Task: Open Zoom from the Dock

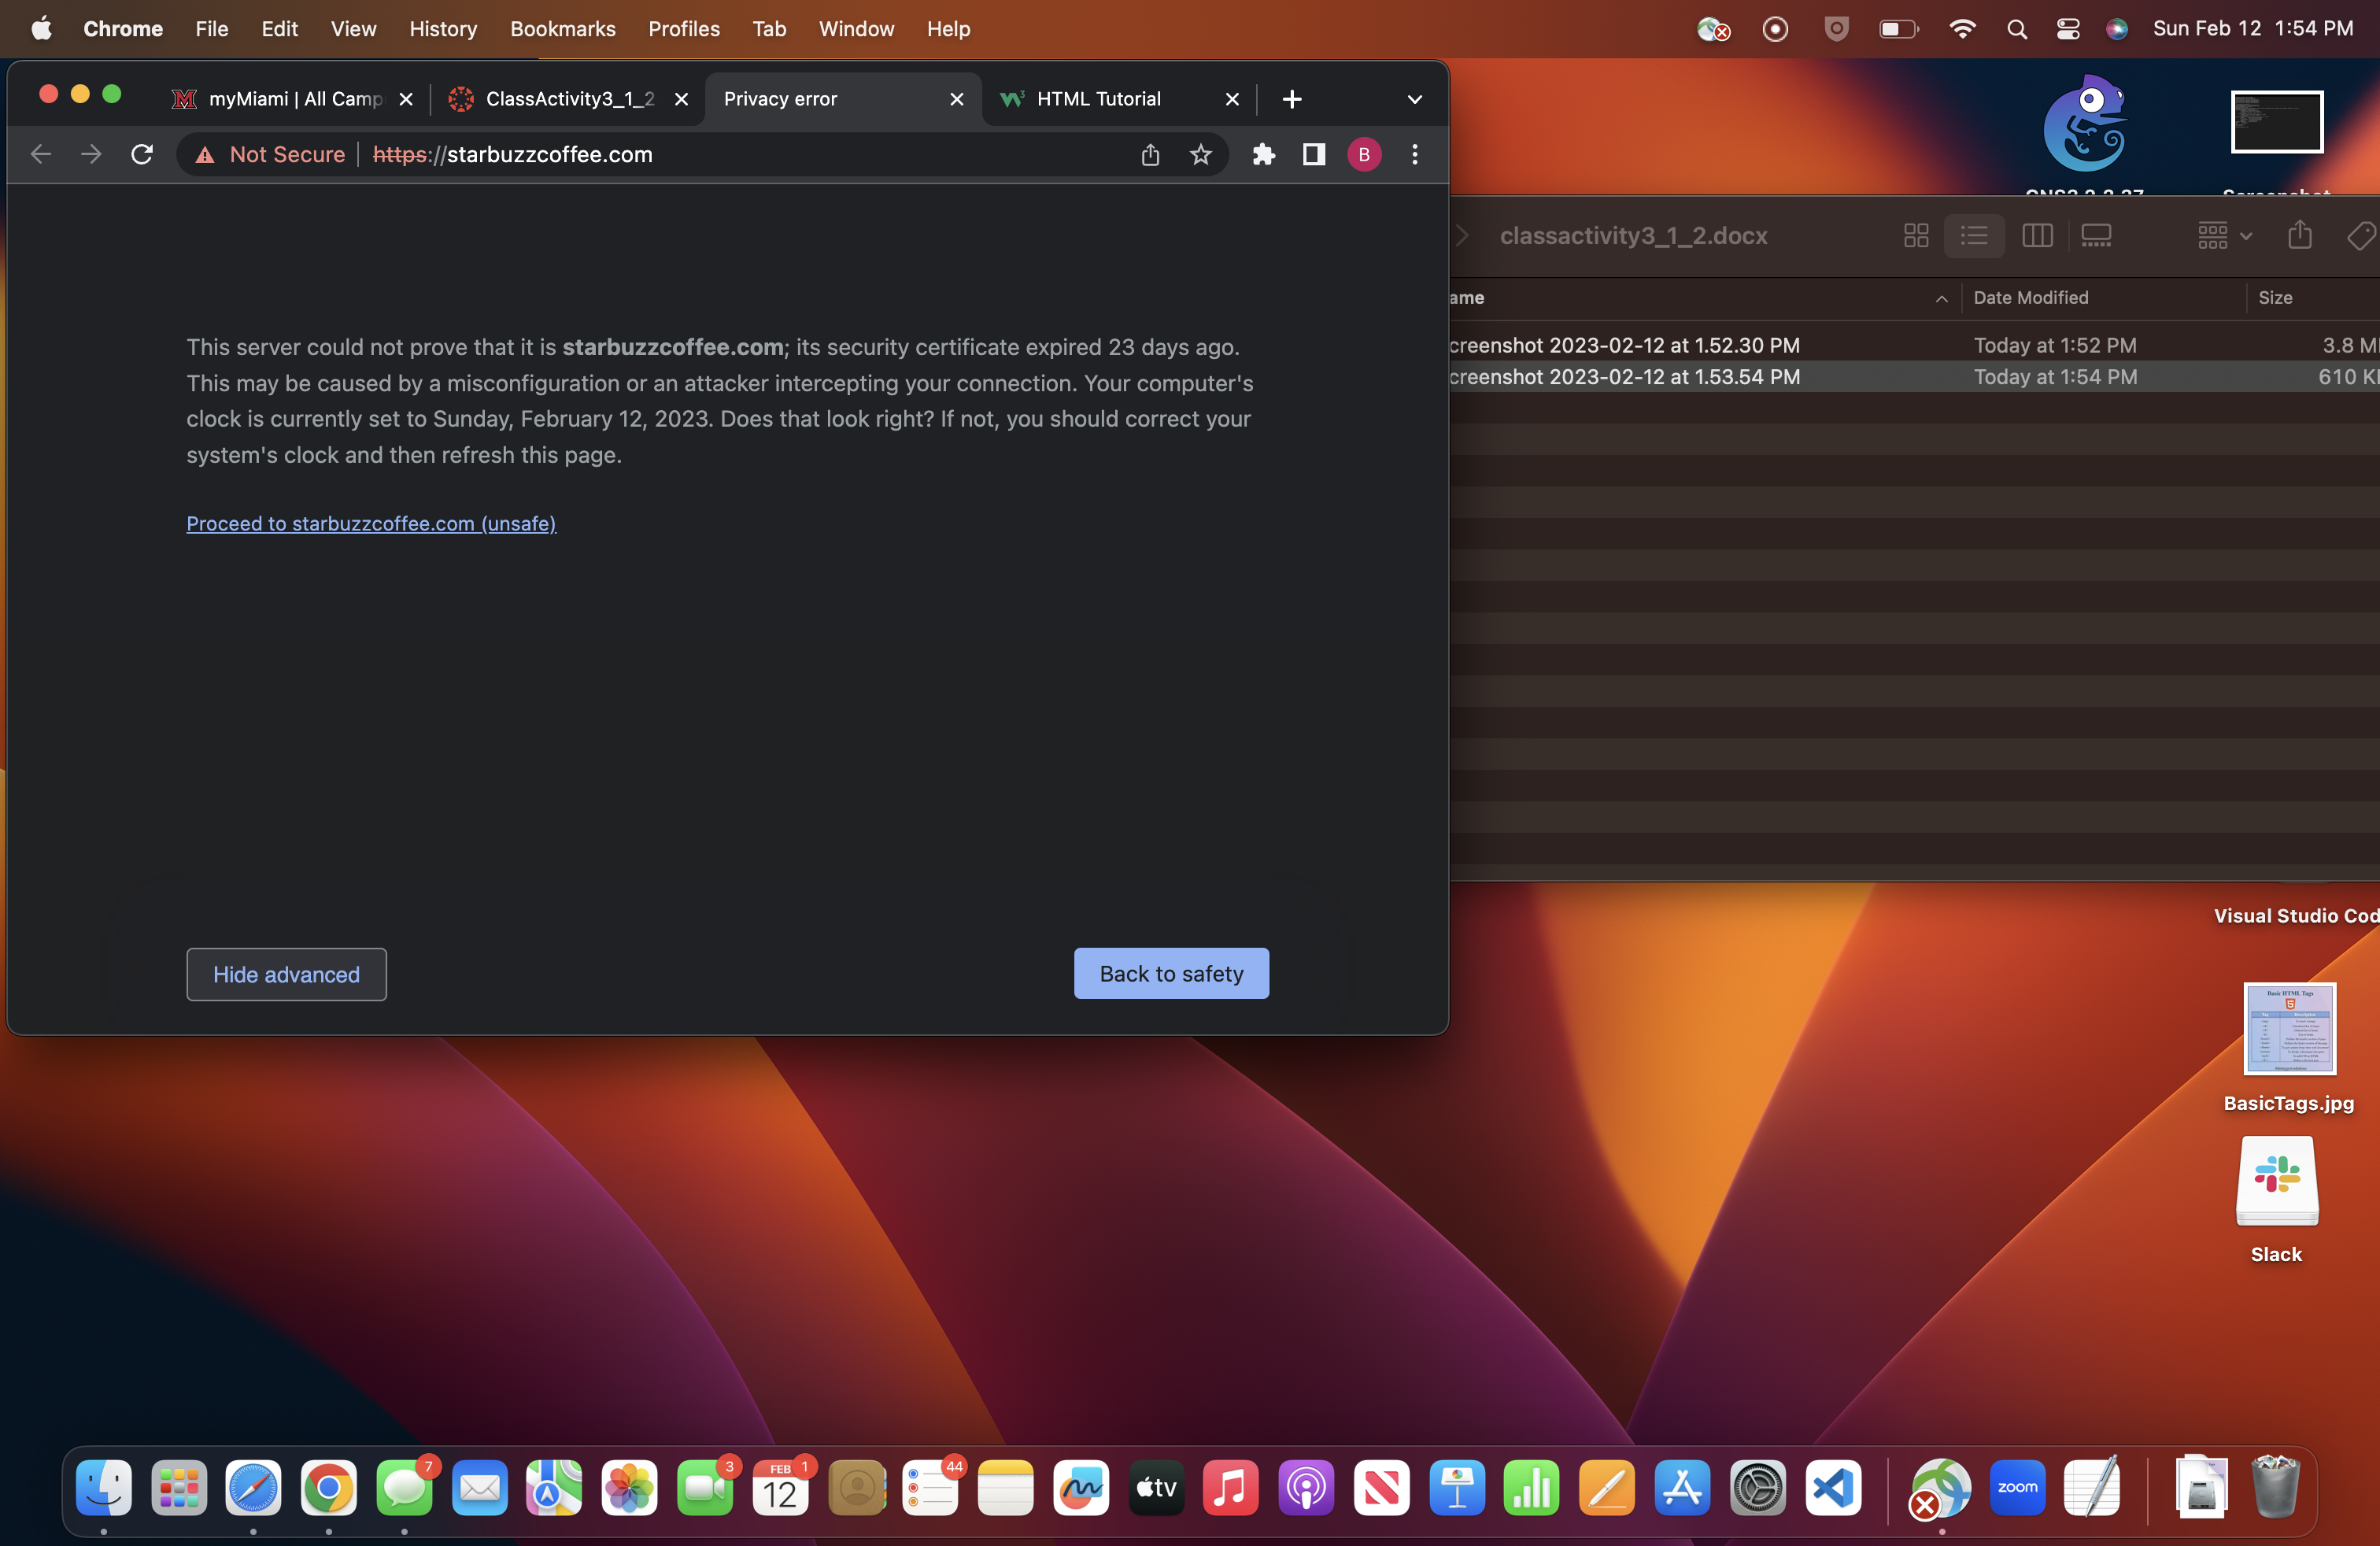Action: click(2017, 1488)
